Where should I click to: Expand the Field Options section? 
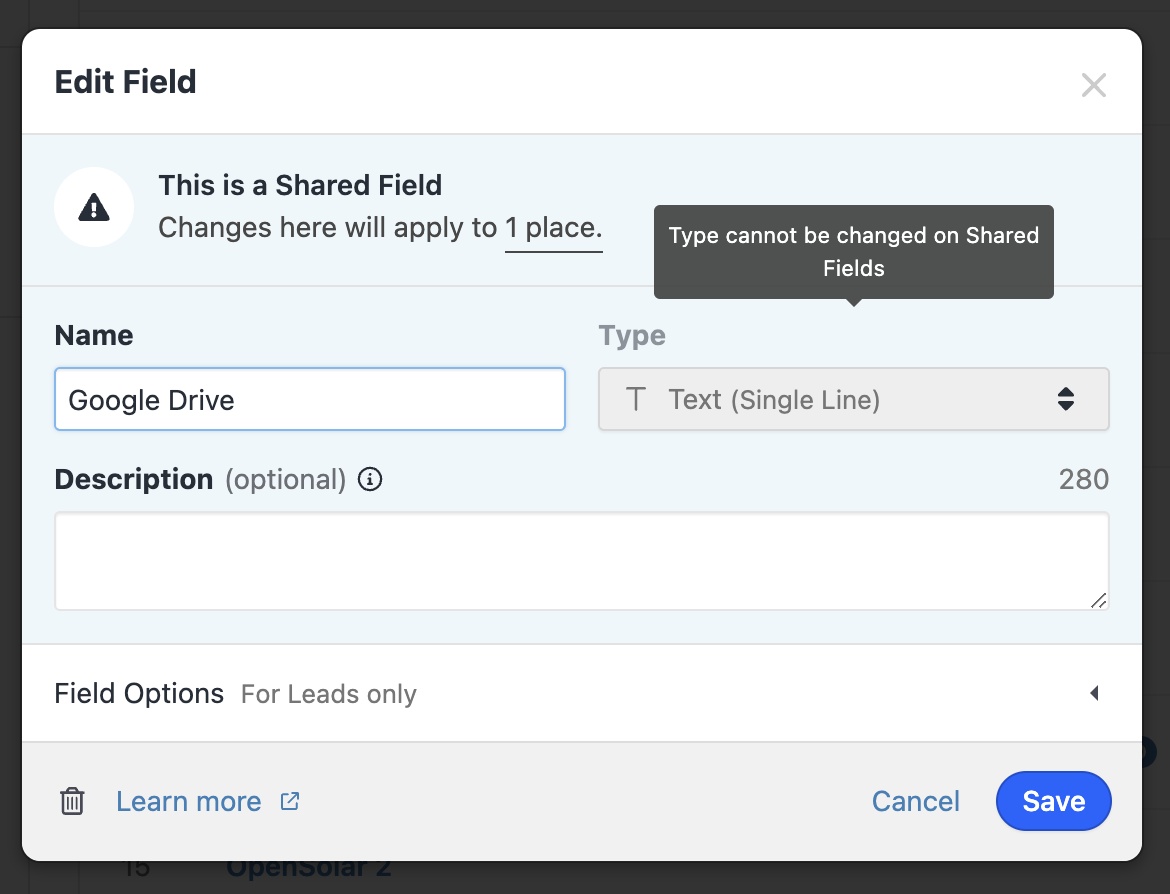pyautogui.click(x=139, y=694)
